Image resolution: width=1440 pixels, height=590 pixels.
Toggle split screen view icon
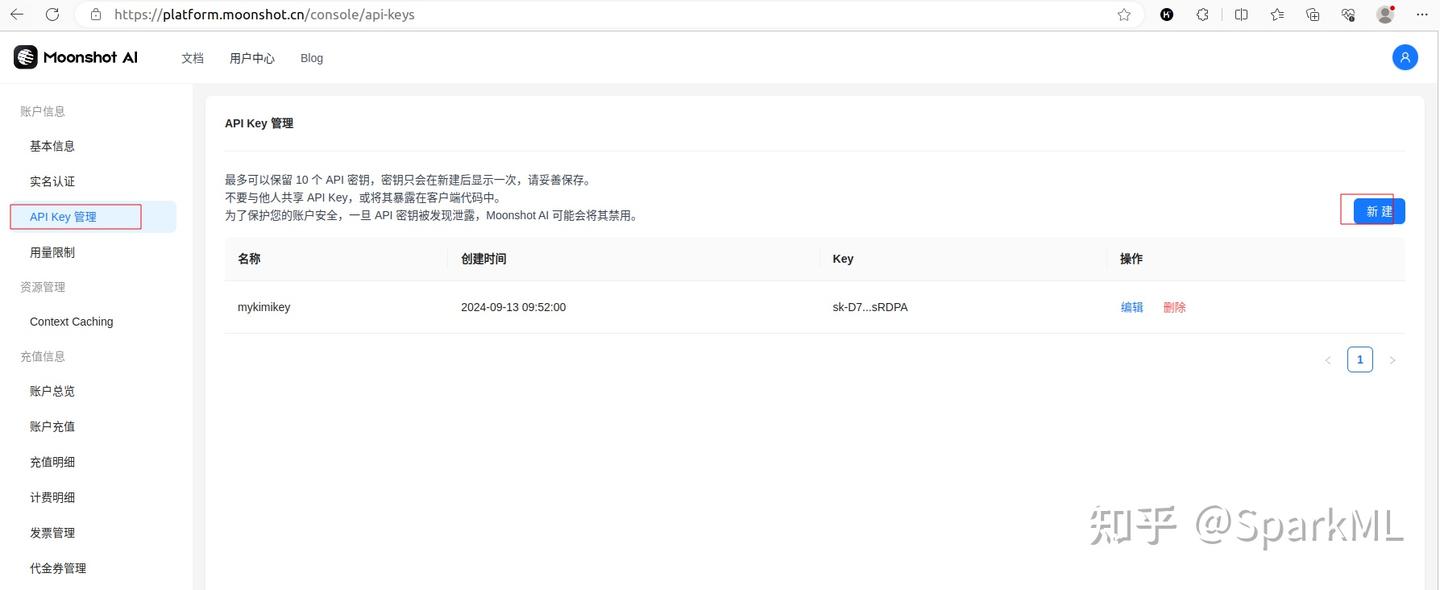point(1241,15)
